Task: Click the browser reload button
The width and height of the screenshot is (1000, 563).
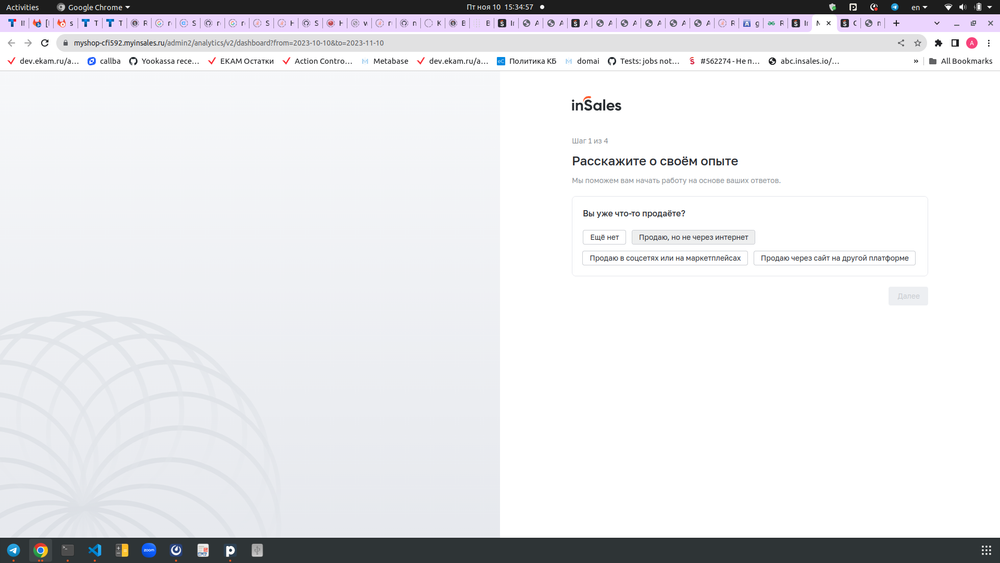Action: (45, 43)
